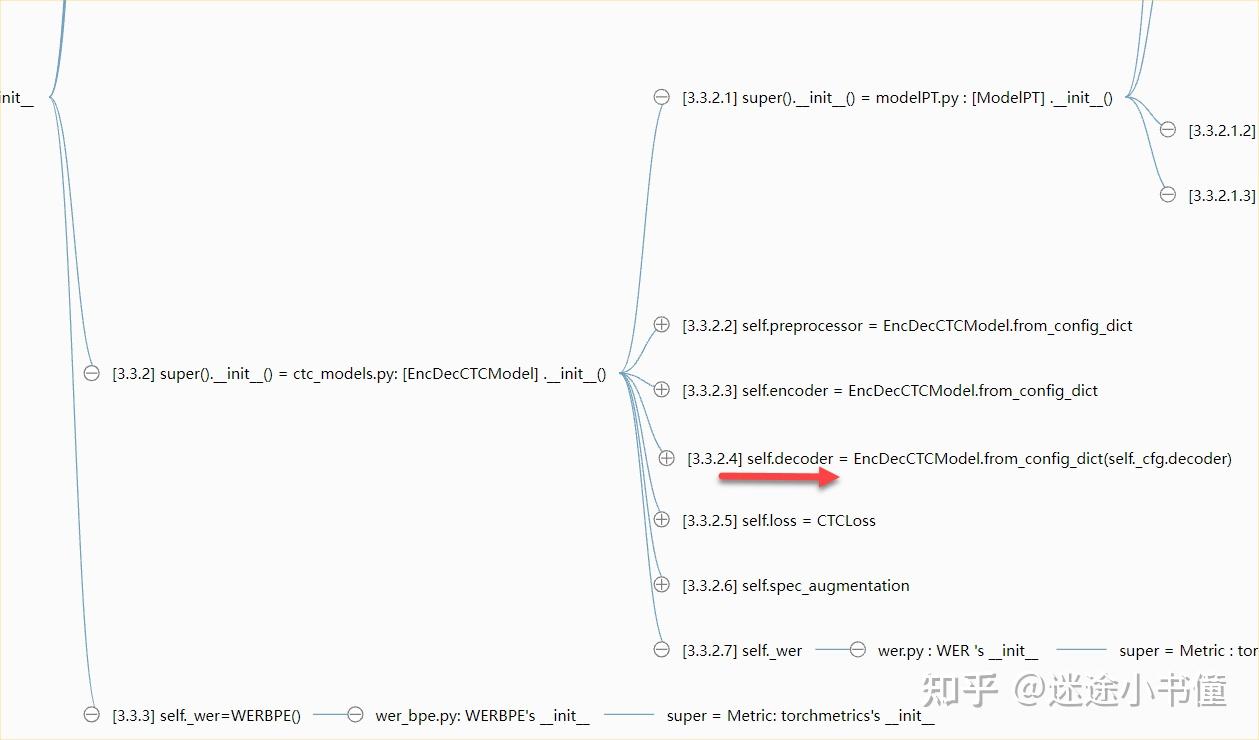Viewport: 1259px width, 740px height.
Task: Select the '[3.3.2.5] self.loss = CTCLoss' text
Action: (779, 521)
